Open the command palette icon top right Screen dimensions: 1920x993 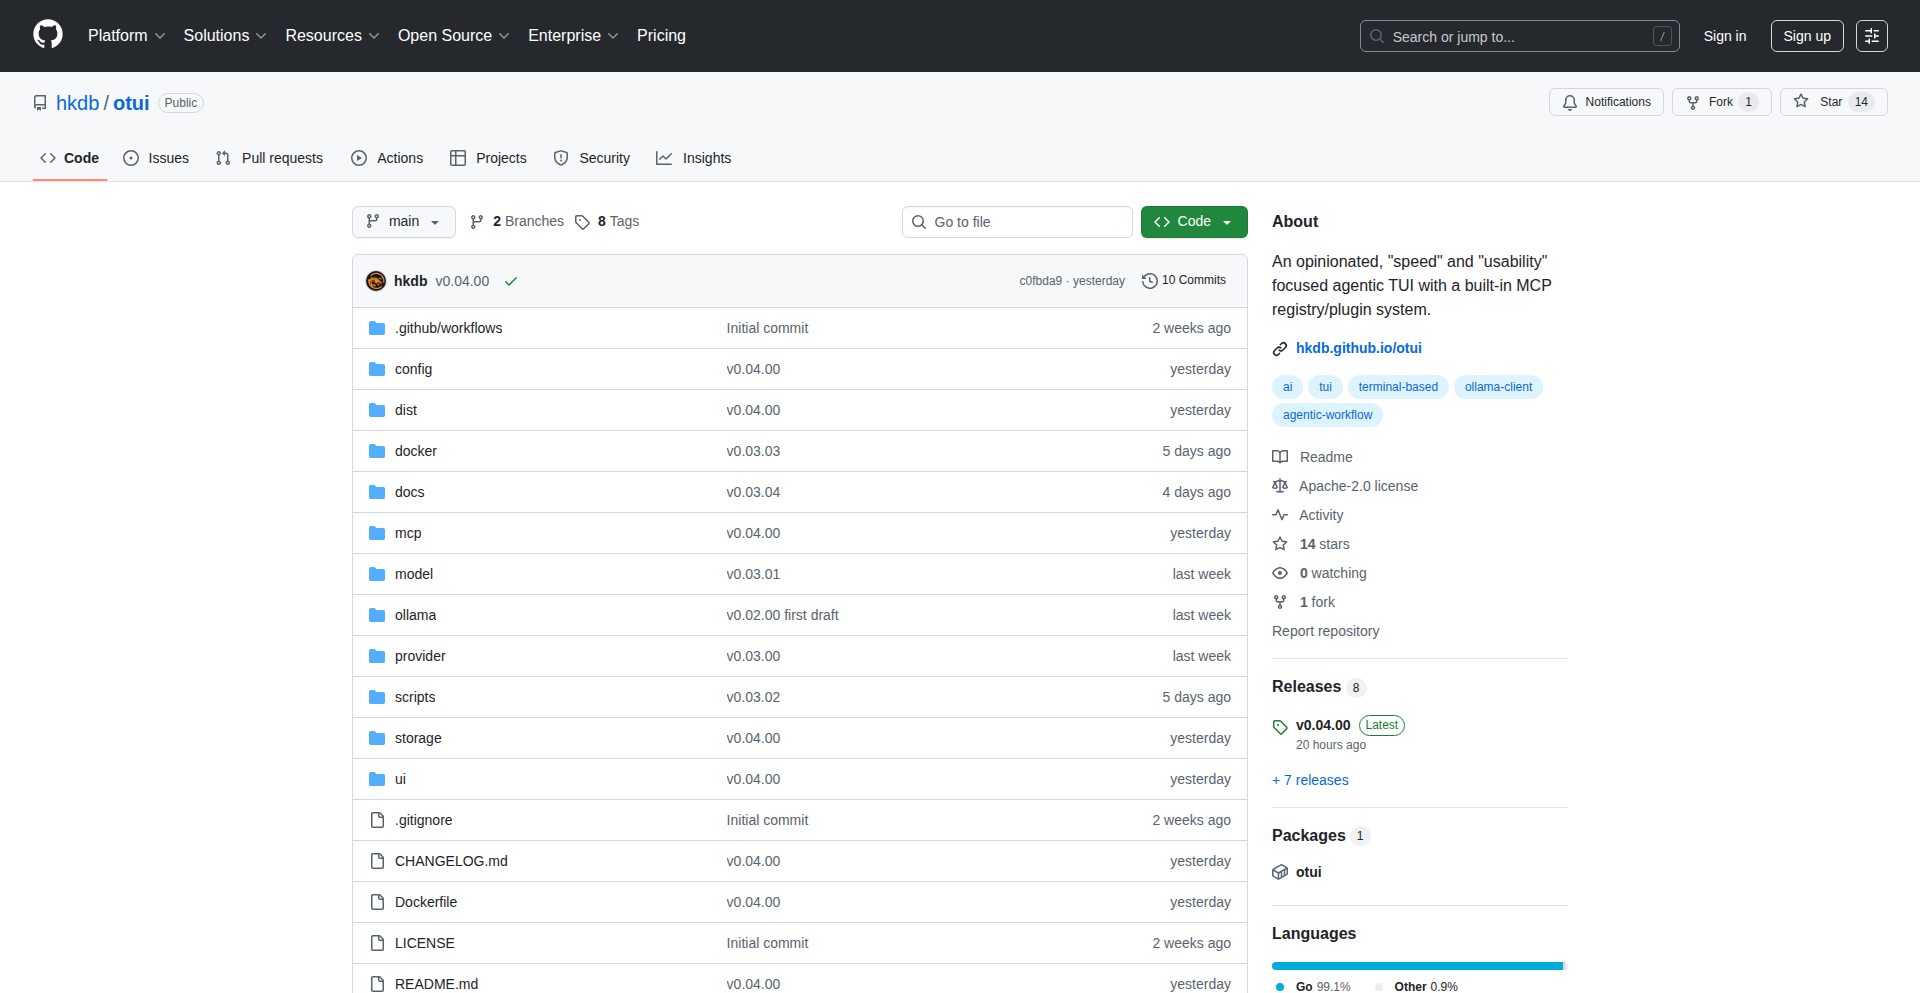pyautogui.click(x=1872, y=35)
